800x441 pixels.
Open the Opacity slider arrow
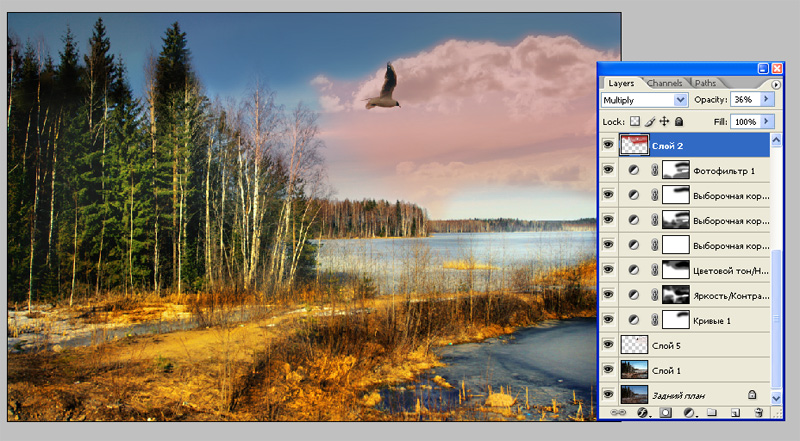point(766,100)
